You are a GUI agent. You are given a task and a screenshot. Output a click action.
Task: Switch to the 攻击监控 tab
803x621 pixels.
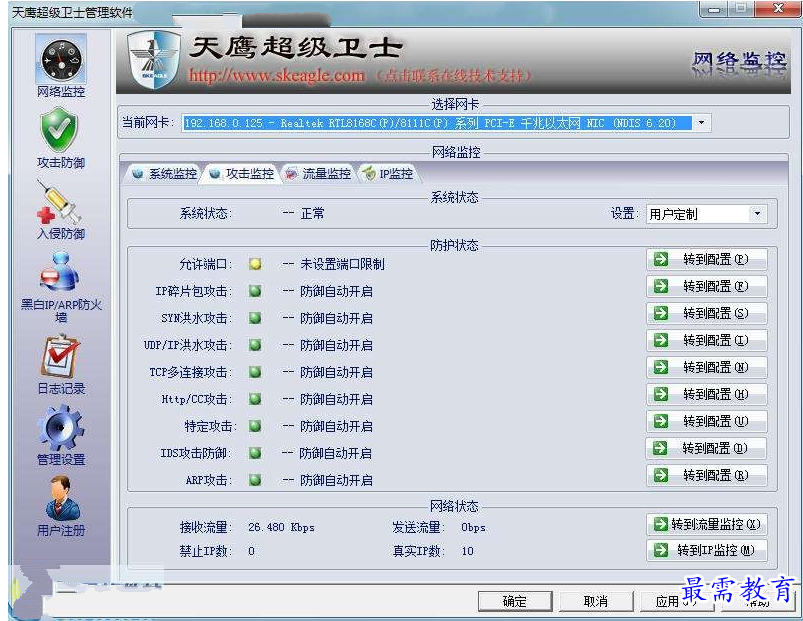(242, 174)
